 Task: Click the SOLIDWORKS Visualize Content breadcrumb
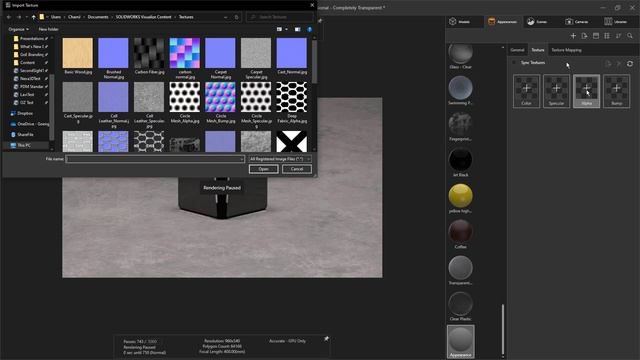point(143,17)
